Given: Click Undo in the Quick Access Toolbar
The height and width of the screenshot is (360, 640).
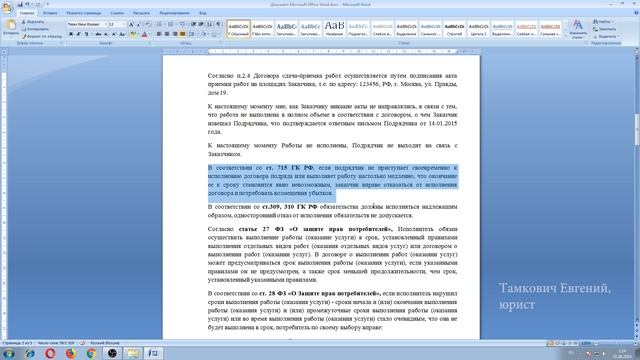Looking at the screenshot, I should (x=28, y=4).
